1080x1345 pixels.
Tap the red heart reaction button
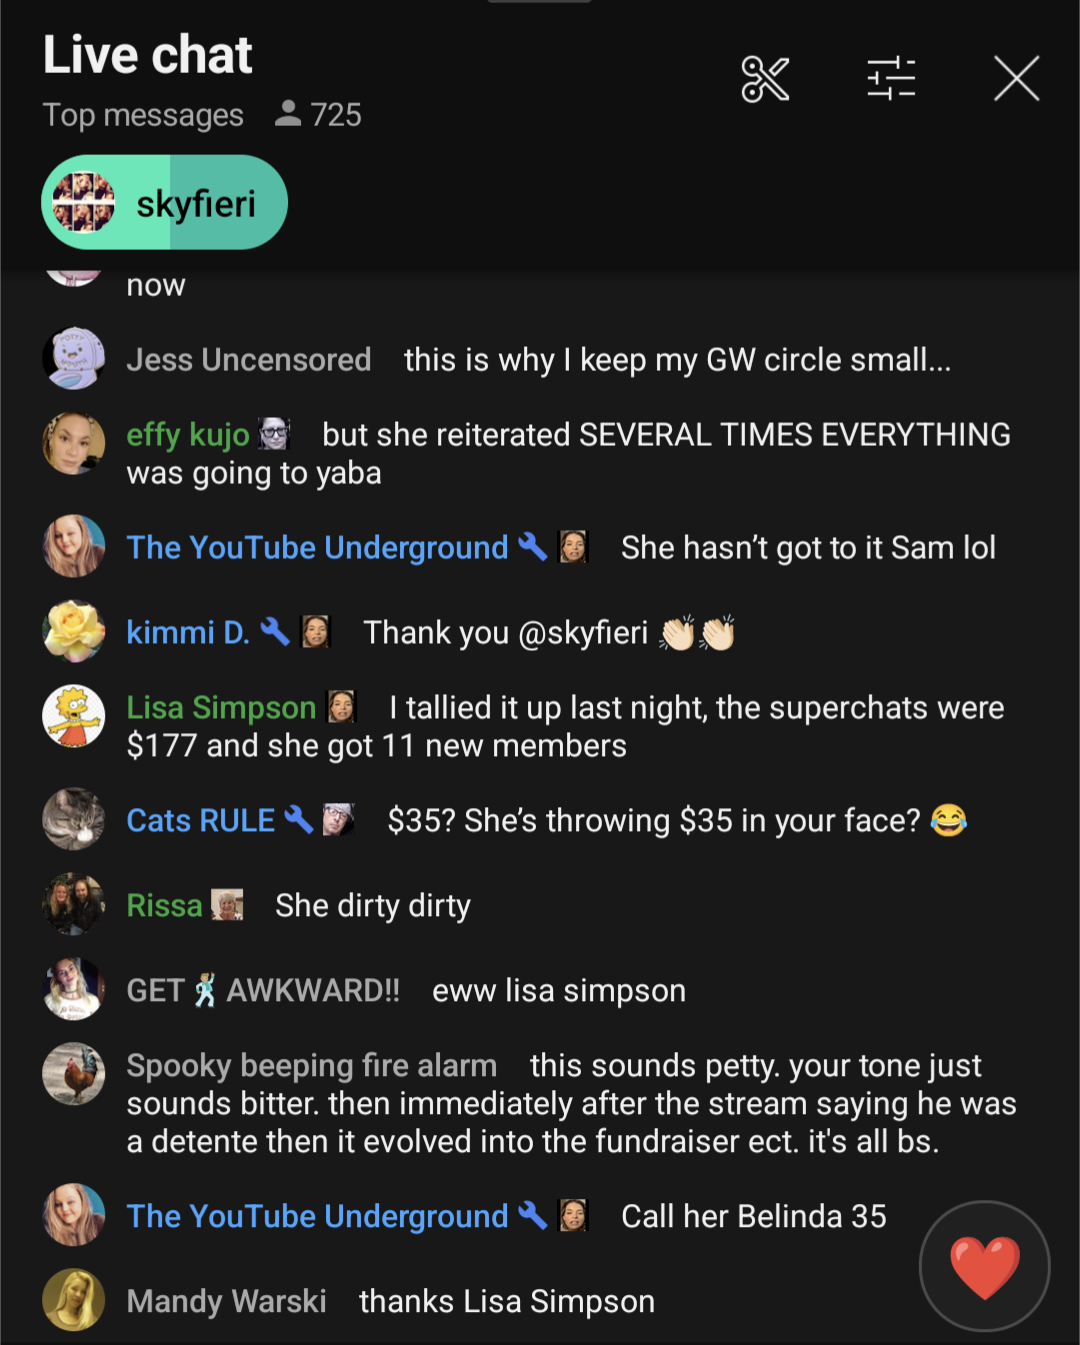[985, 1266]
